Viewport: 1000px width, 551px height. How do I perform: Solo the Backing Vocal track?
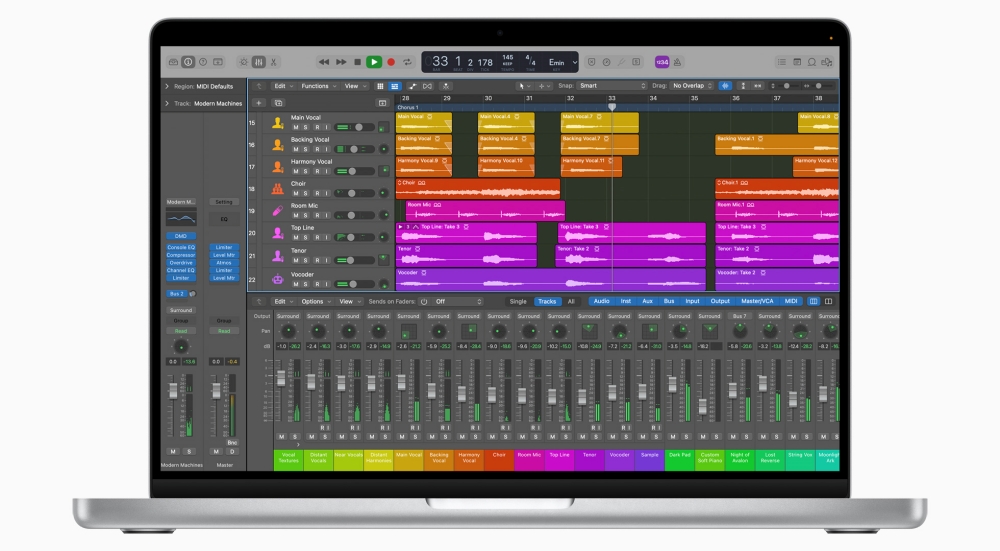[305, 149]
